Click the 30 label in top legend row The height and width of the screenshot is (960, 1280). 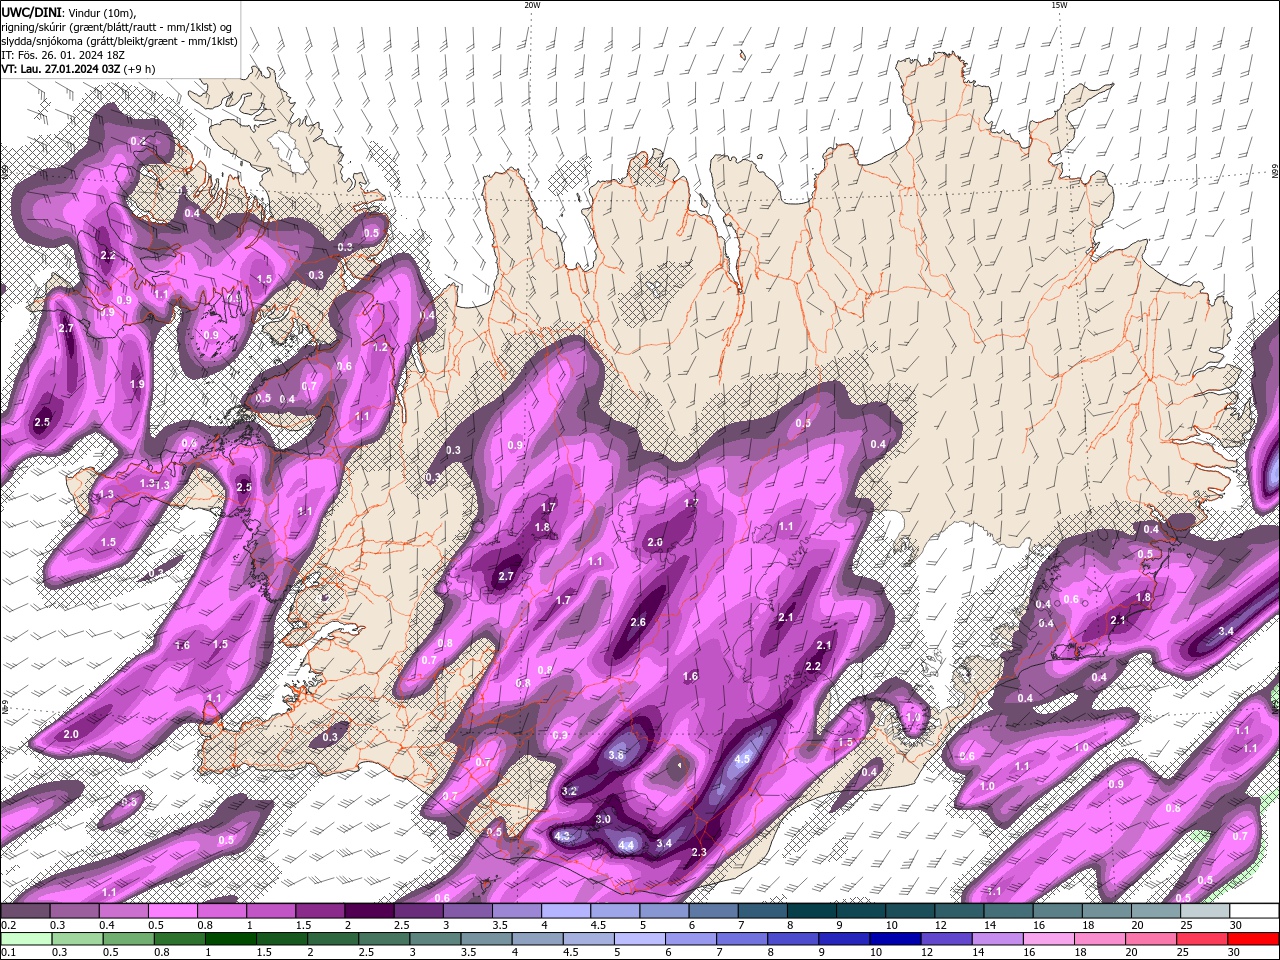click(1236, 925)
